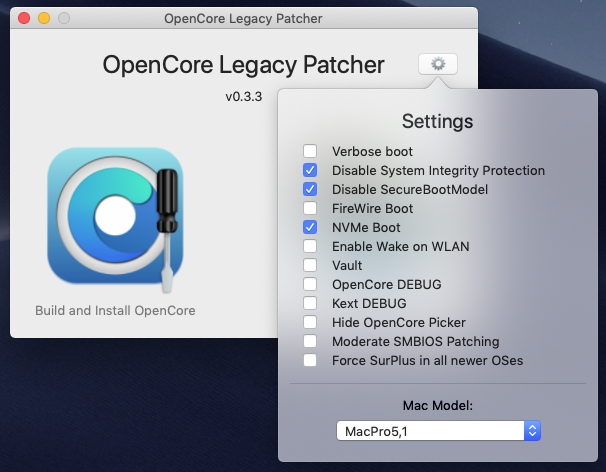Uncheck the NVMe Boot option
Screen dimensions: 606x472
click(x=310, y=227)
